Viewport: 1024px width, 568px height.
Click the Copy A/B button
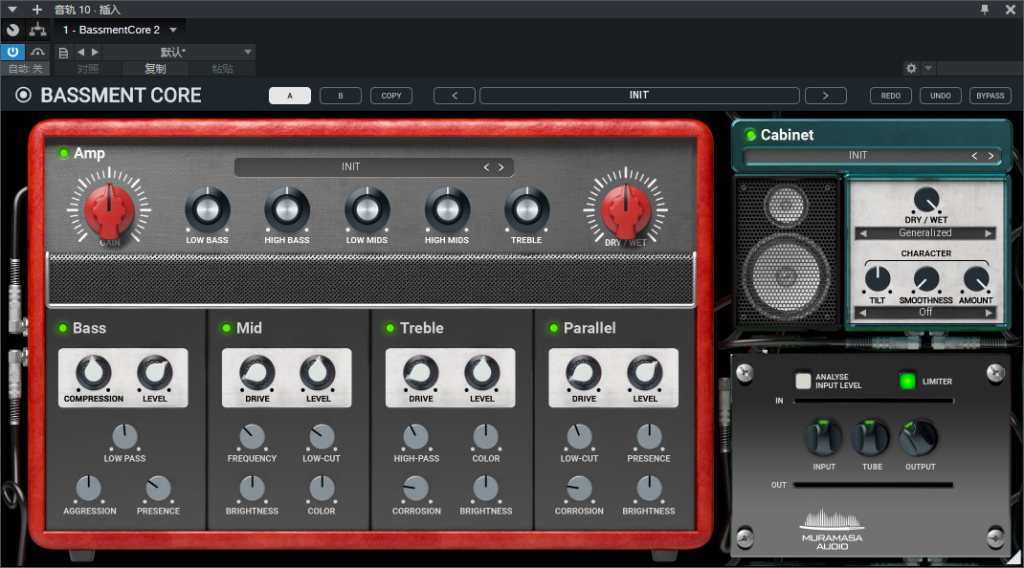[x=391, y=95]
